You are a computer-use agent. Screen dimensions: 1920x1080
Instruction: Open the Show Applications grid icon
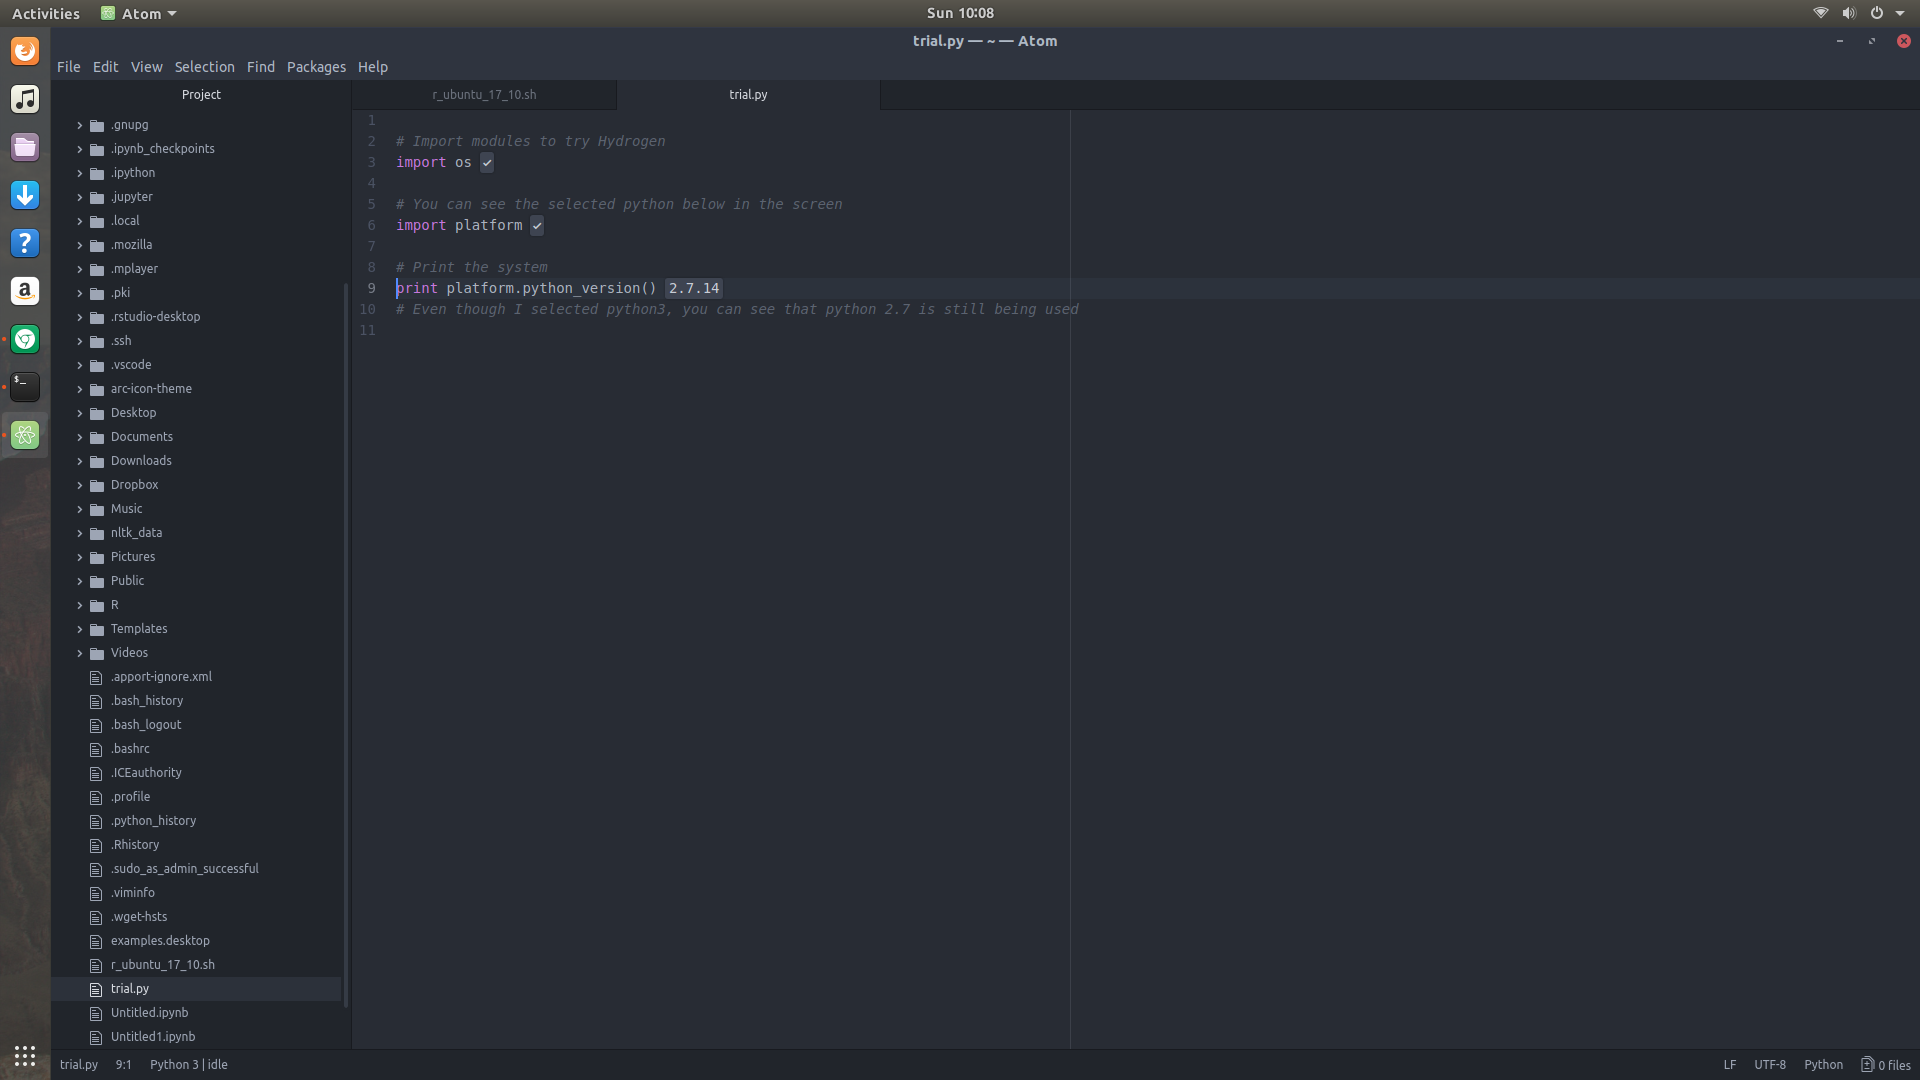tap(25, 1056)
